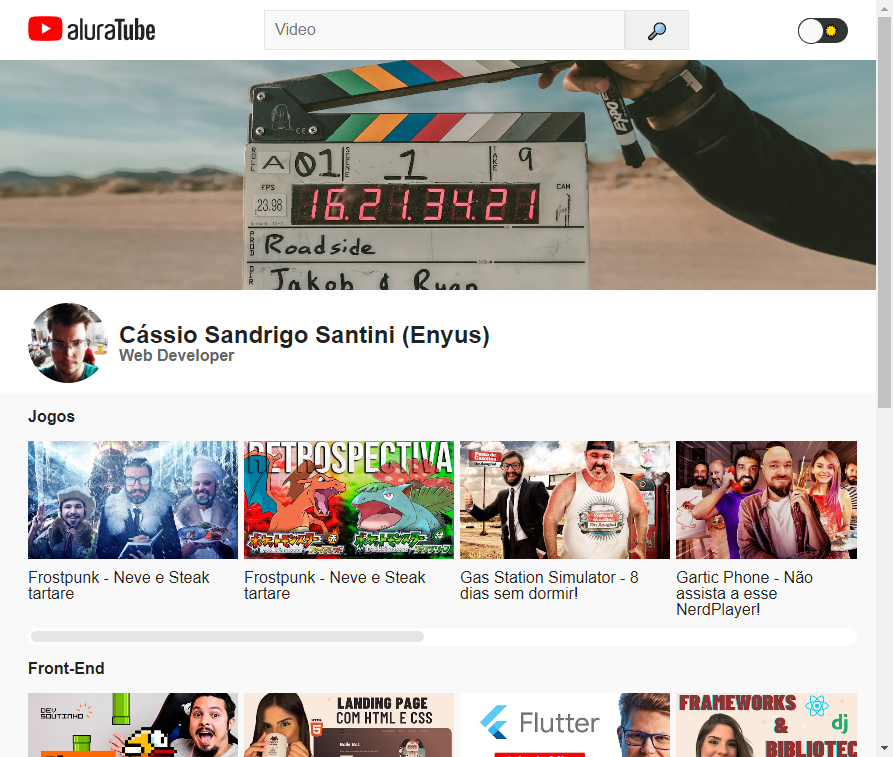Click the 'Gas Station Simulator - 8 dias sem dormir!' title
Viewport: 893px width, 757px height.
click(549, 585)
